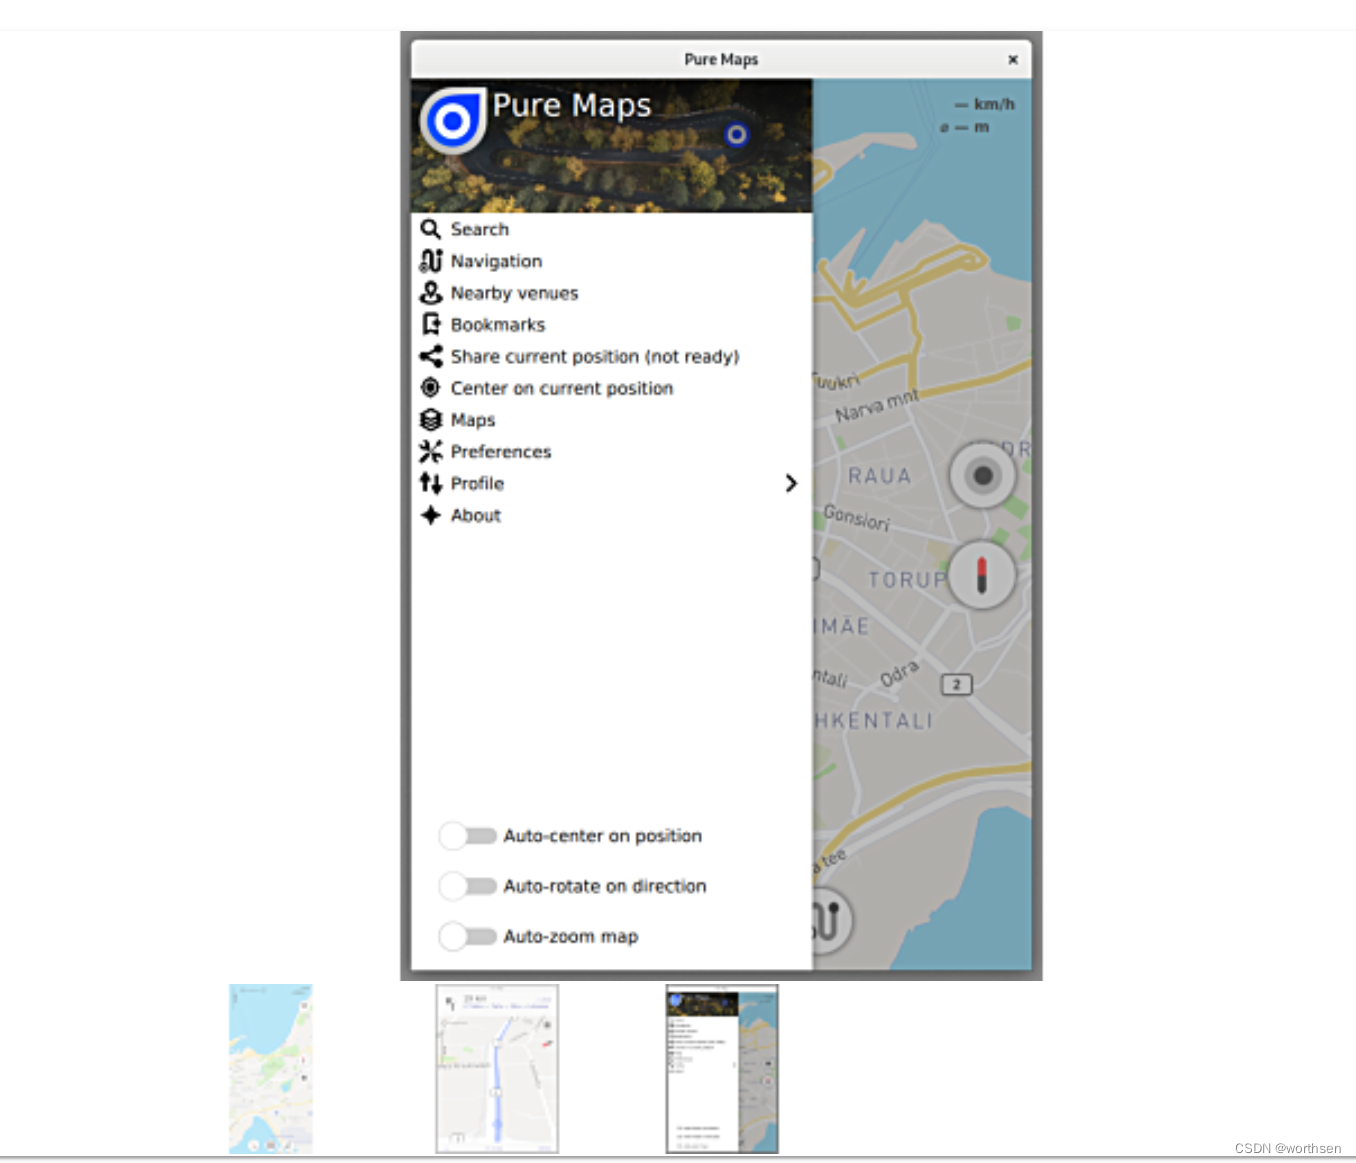Click the RAUA district label

point(880,476)
